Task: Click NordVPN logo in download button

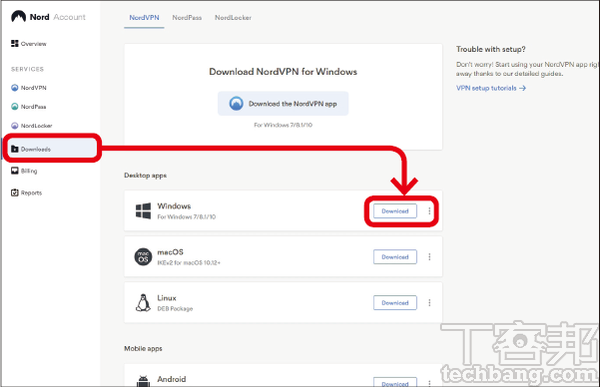Action: tap(236, 103)
